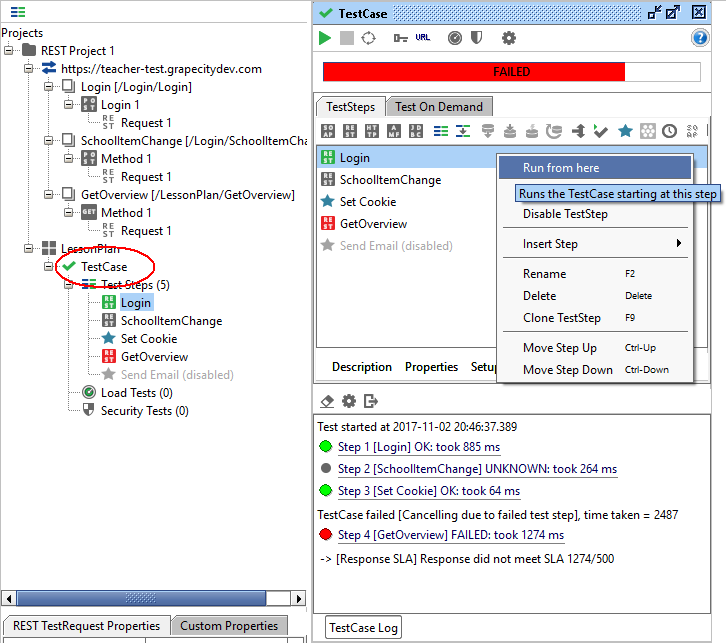
Task: Open credentials key icon in TestCase toolbar
Action: (x=401, y=38)
